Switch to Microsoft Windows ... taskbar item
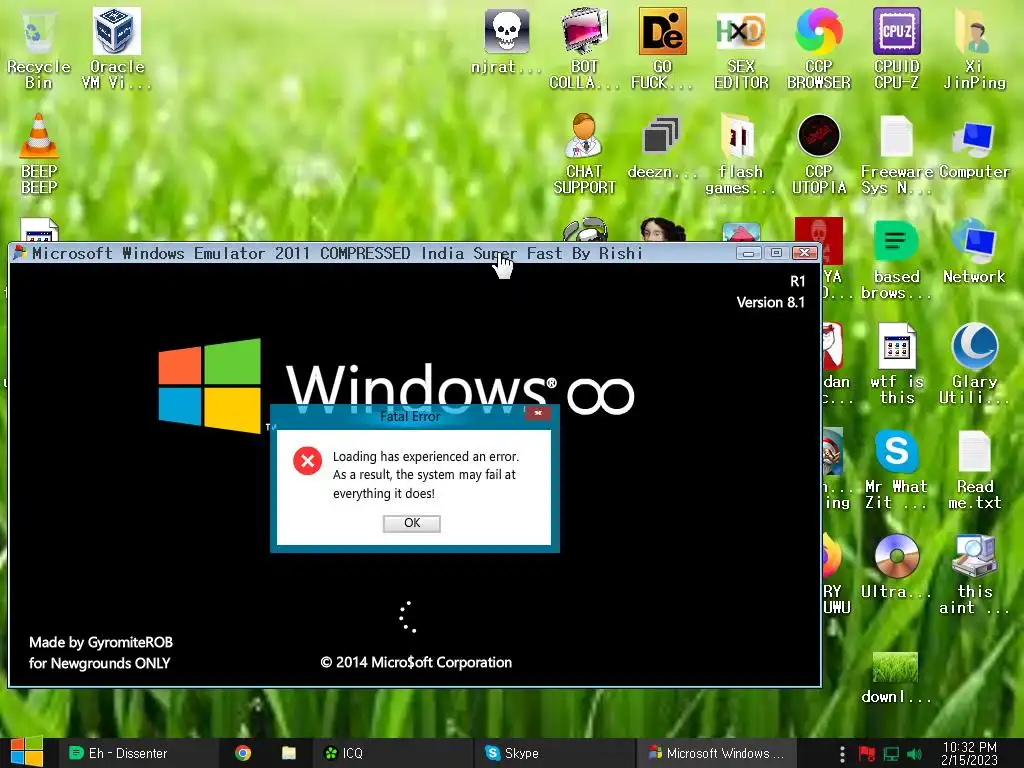 pyautogui.click(x=716, y=753)
